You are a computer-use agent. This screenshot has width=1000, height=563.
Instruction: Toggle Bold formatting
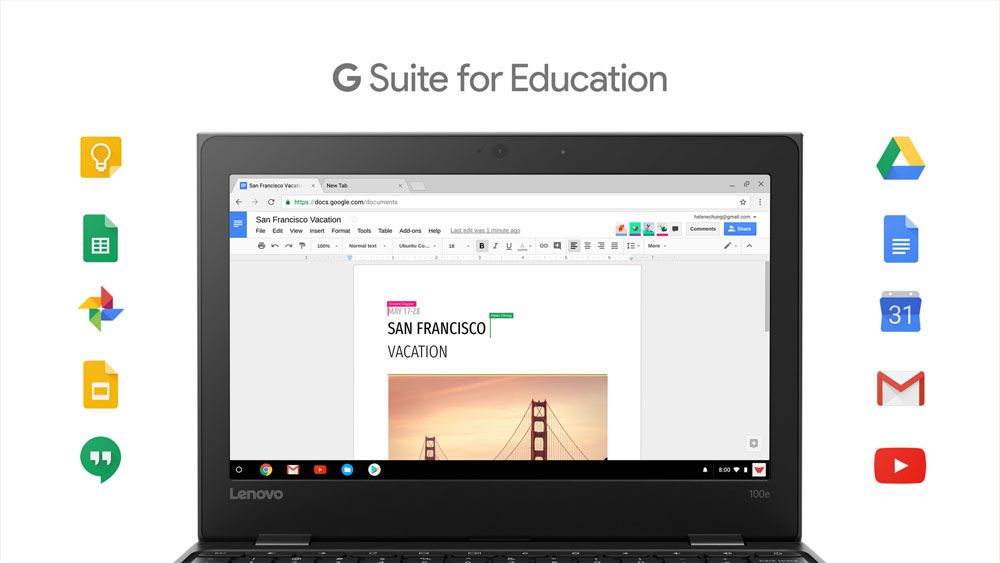click(x=481, y=246)
